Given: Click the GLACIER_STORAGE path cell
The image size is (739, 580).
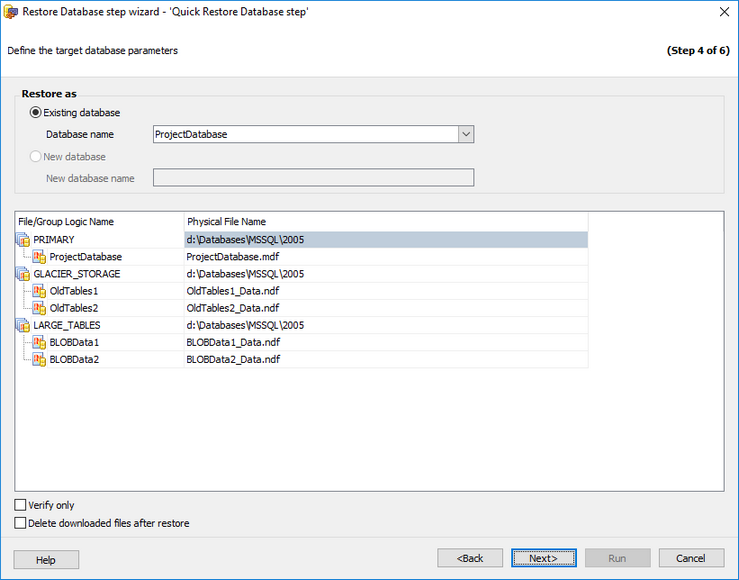Looking at the screenshot, I should 386,274.
